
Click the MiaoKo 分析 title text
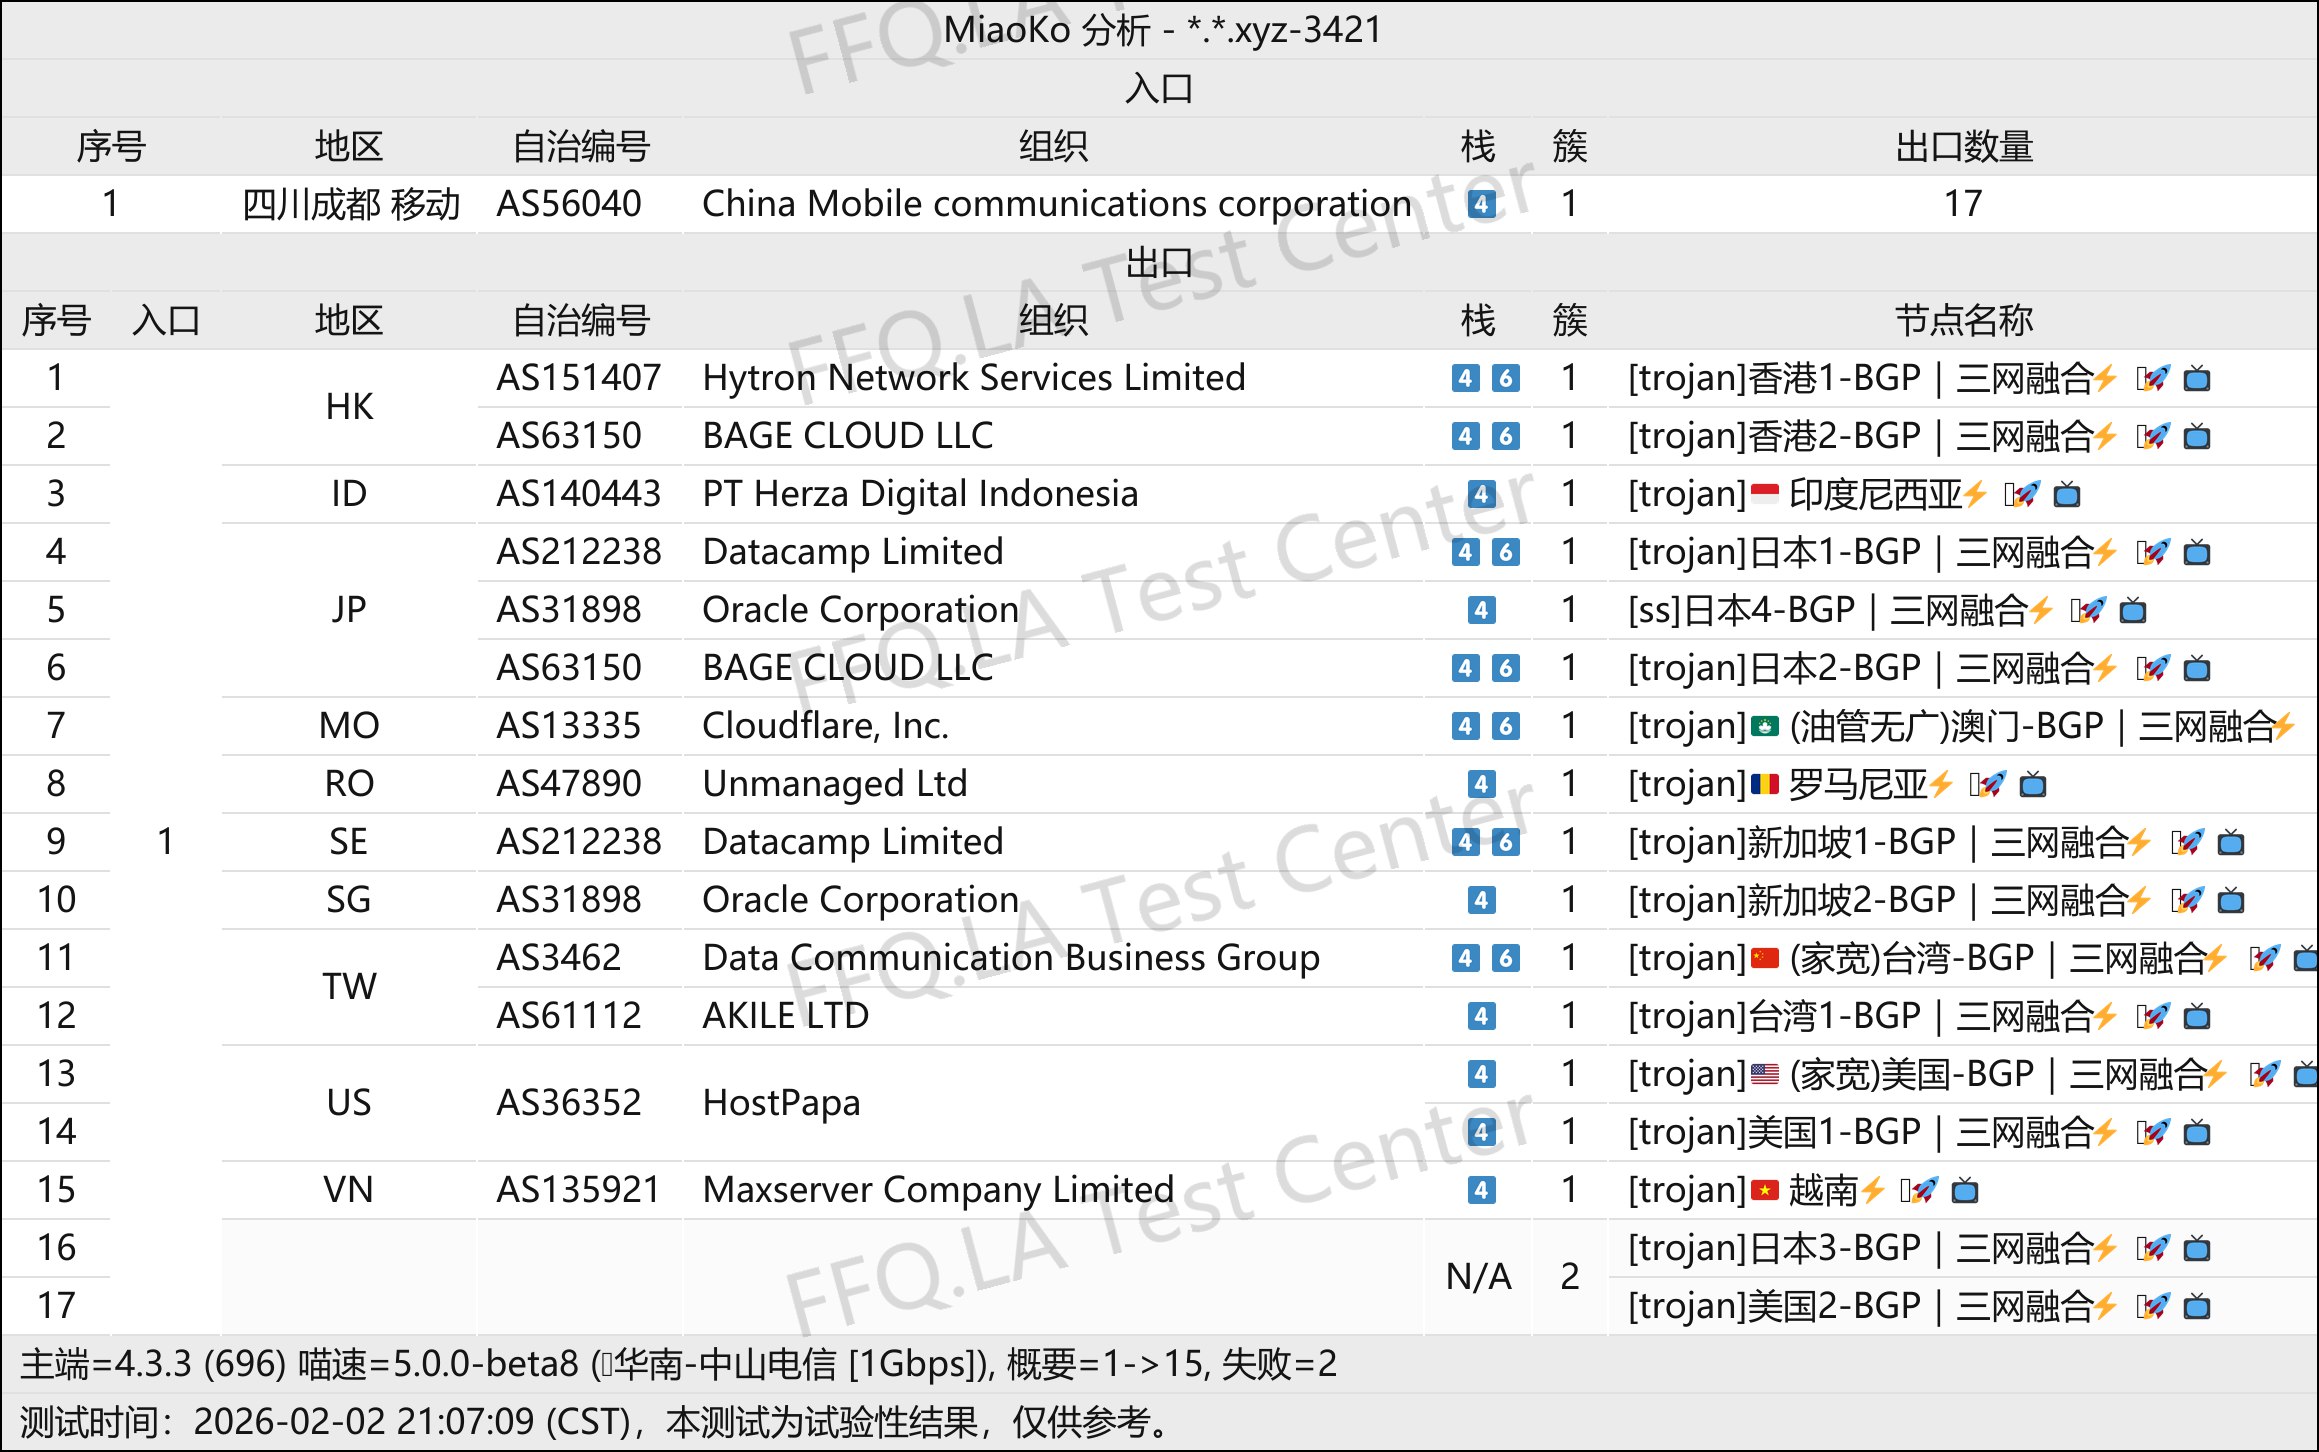coord(1162,30)
